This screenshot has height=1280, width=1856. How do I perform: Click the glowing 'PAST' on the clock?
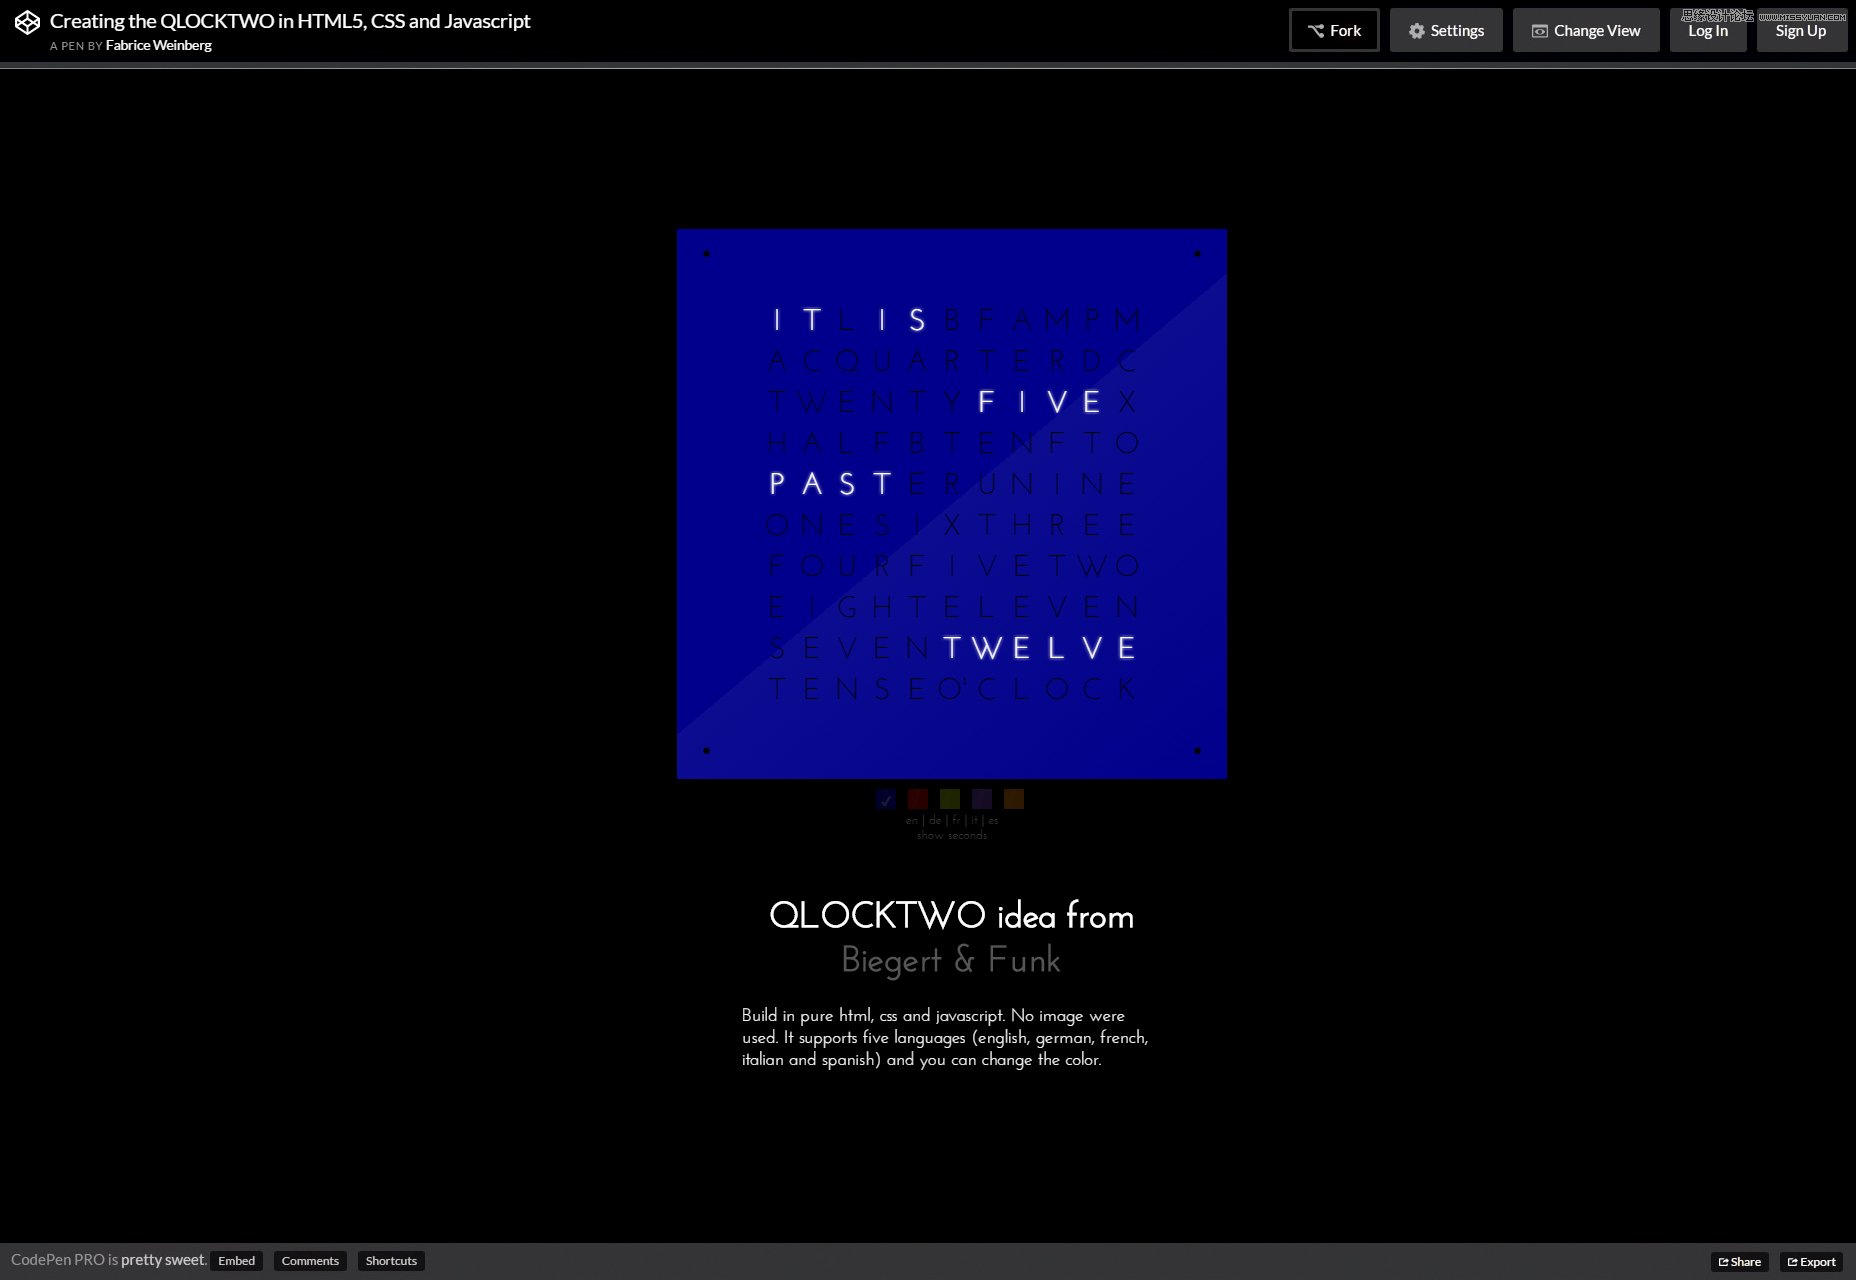click(x=831, y=484)
